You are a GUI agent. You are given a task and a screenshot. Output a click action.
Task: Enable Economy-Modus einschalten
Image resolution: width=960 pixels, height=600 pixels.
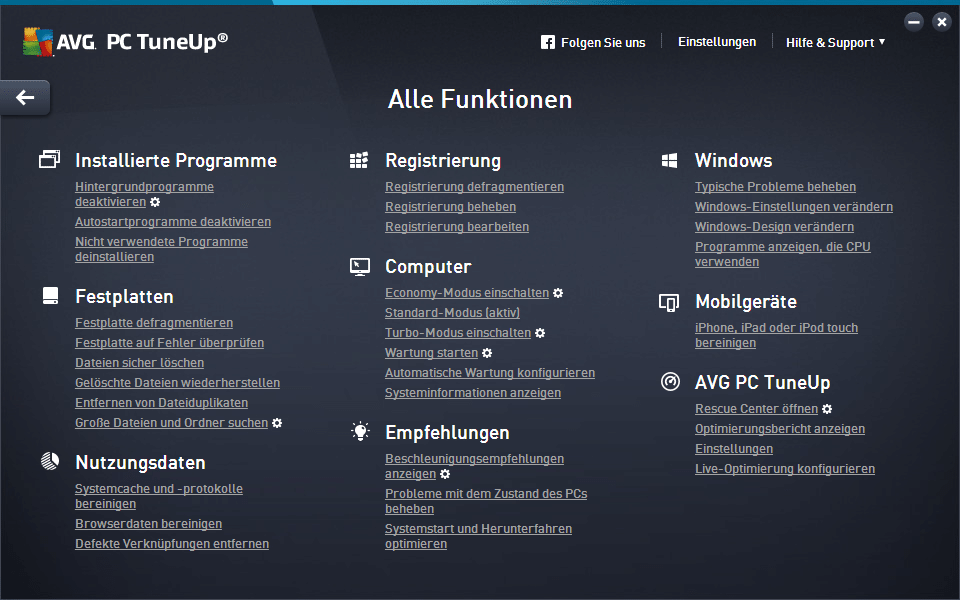[467, 293]
